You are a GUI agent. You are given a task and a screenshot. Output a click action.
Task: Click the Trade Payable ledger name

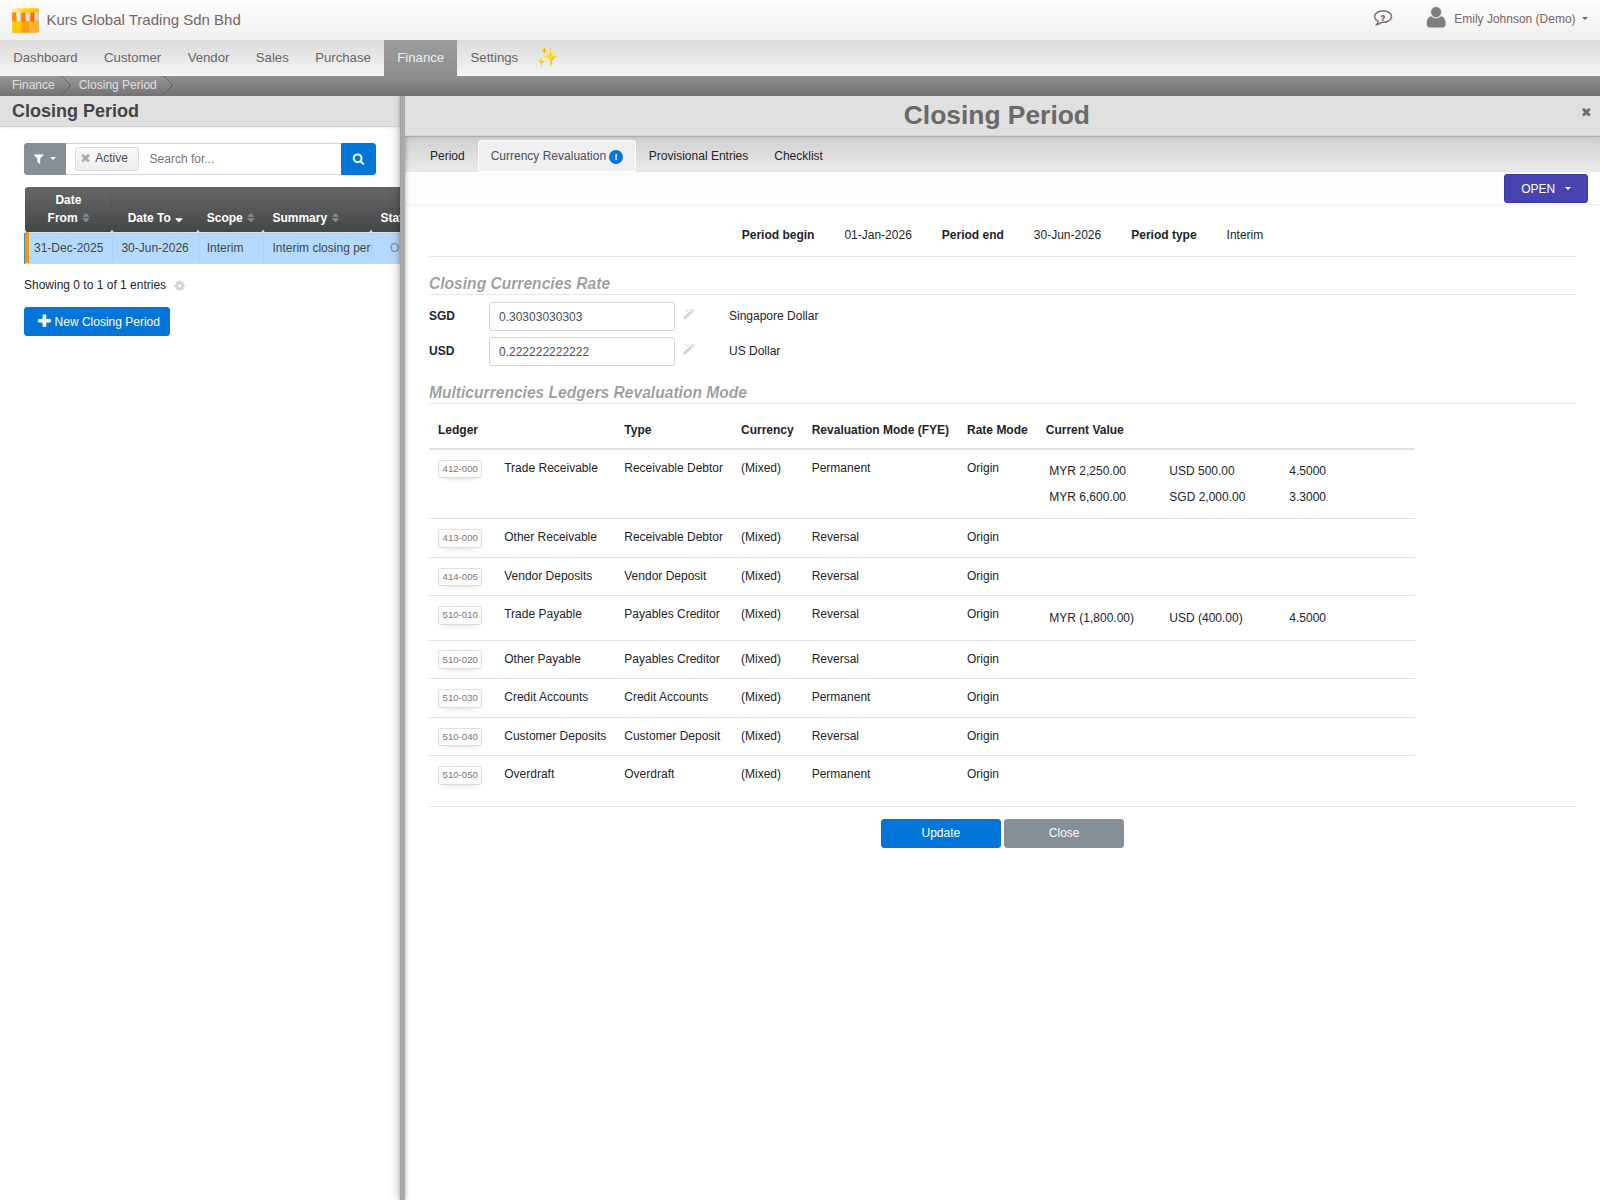coord(543,614)
